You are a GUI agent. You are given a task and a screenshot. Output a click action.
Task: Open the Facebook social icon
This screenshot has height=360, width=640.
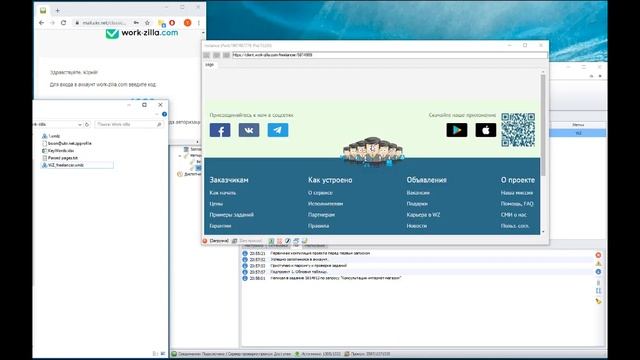(220, 130)
